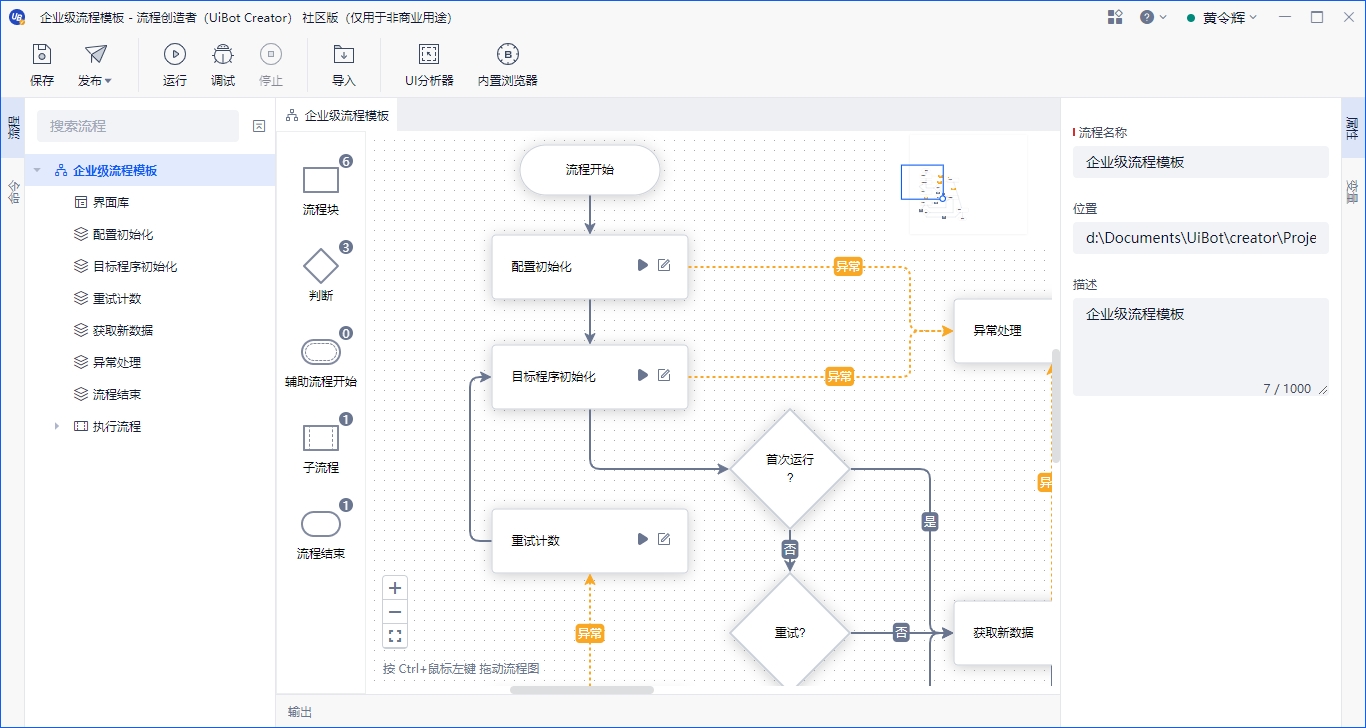1366x728 pixels.
Task: Edit the 目标程序初始化 block pencil icon
Action: click(x=664, y=375)
